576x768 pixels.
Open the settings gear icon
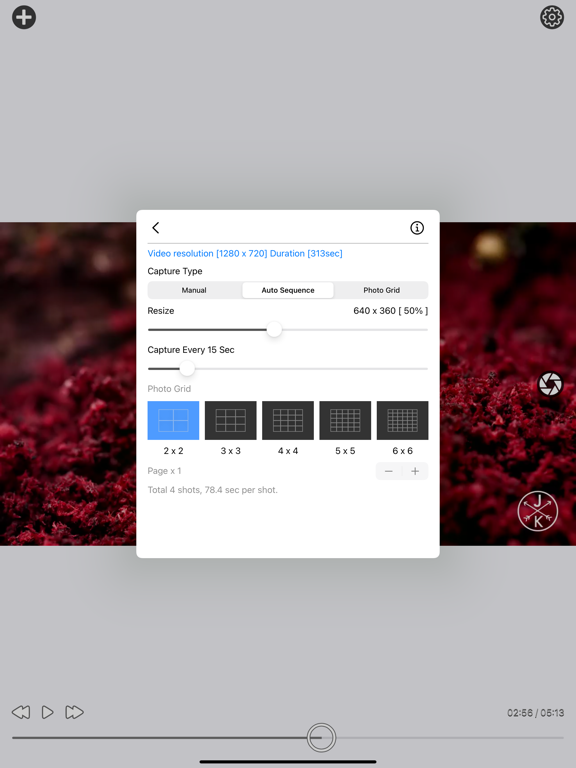tap(552, 18)
